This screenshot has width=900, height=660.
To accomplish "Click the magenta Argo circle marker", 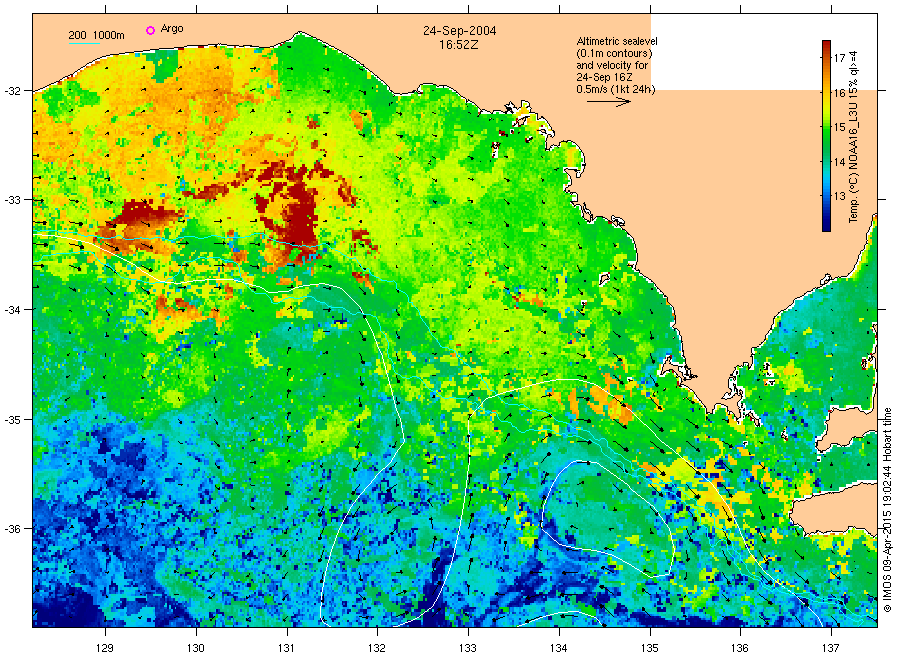I will coord(150,30).
